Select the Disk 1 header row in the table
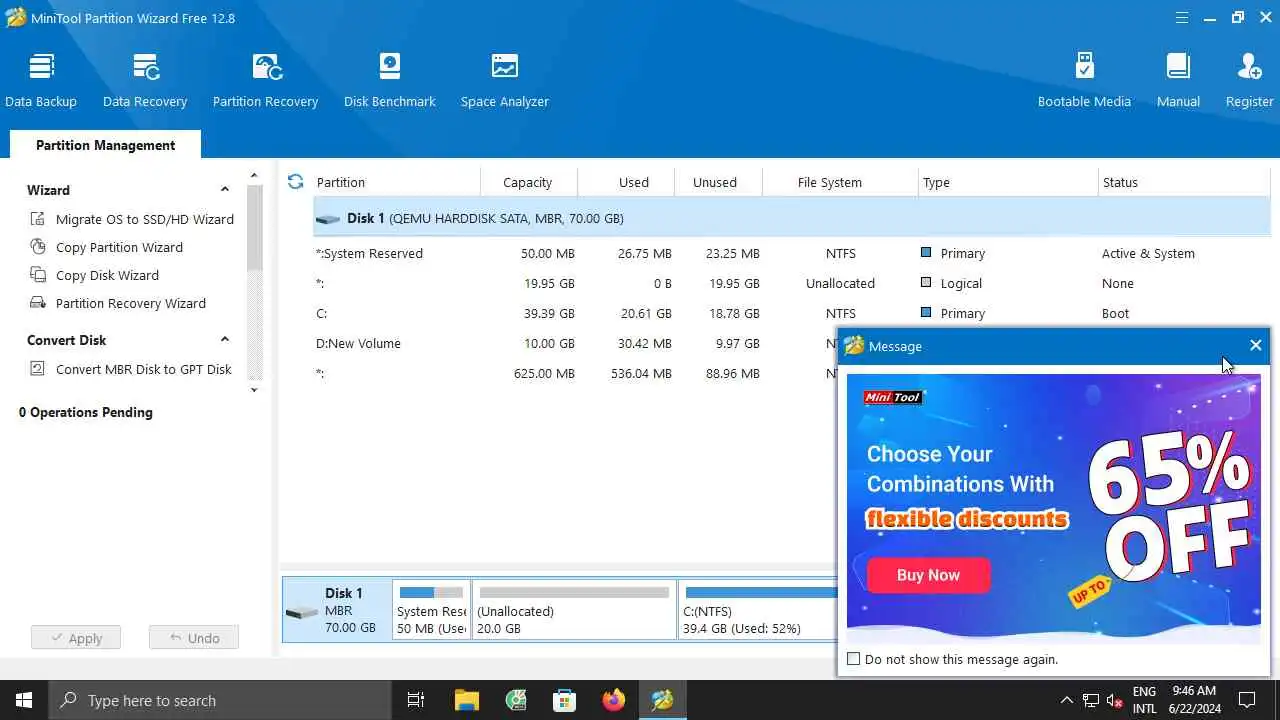The width and height of the screenshot is (1280, 720). point(792,218)
